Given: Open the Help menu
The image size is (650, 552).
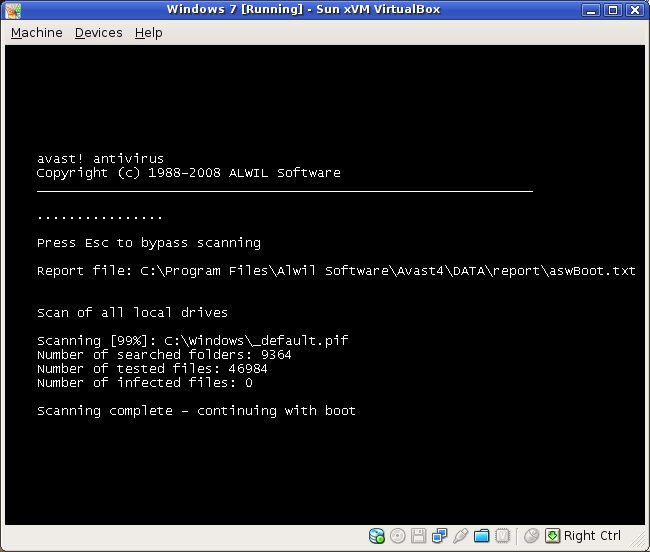Looking at the screenshot, I should [x=148, y=33].
